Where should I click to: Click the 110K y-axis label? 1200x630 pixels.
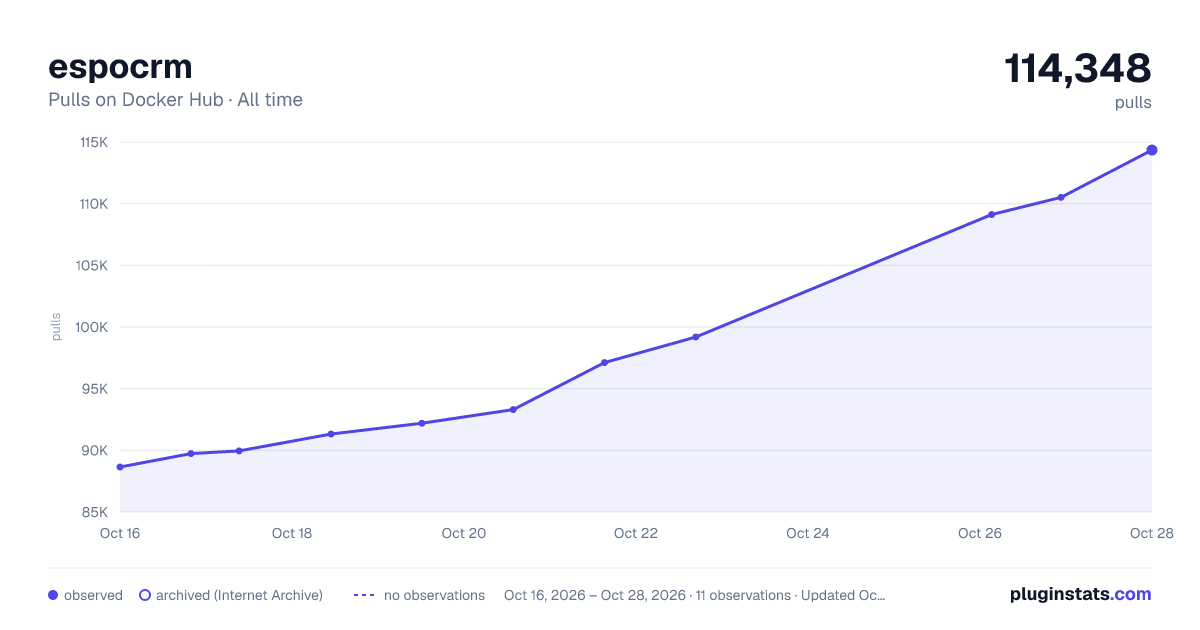94,204
